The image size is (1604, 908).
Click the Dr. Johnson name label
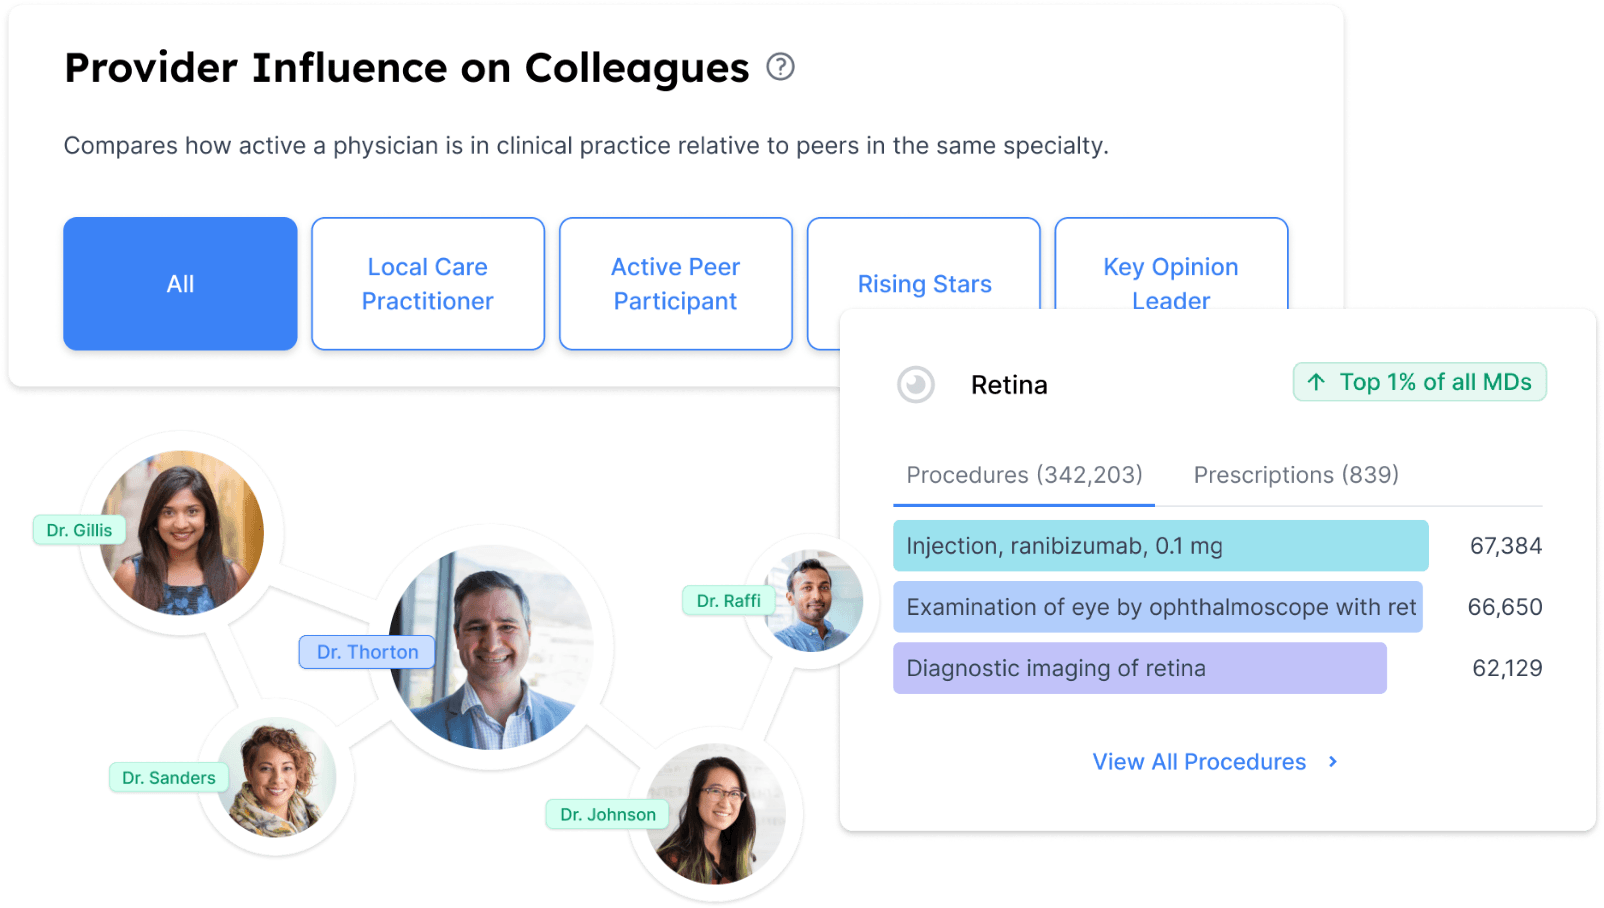[x=607, y=815]
